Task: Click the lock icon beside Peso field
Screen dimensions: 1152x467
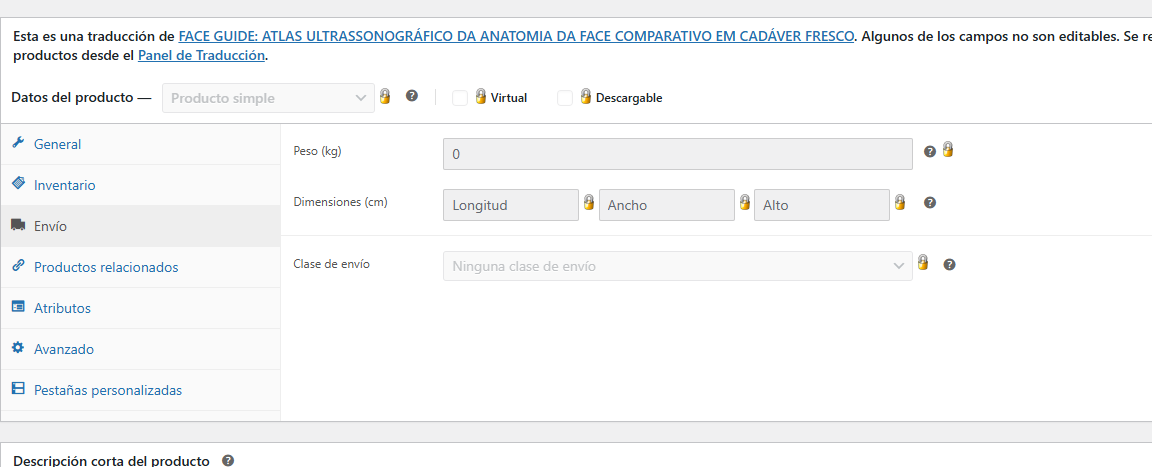Action: pos(947,150)
